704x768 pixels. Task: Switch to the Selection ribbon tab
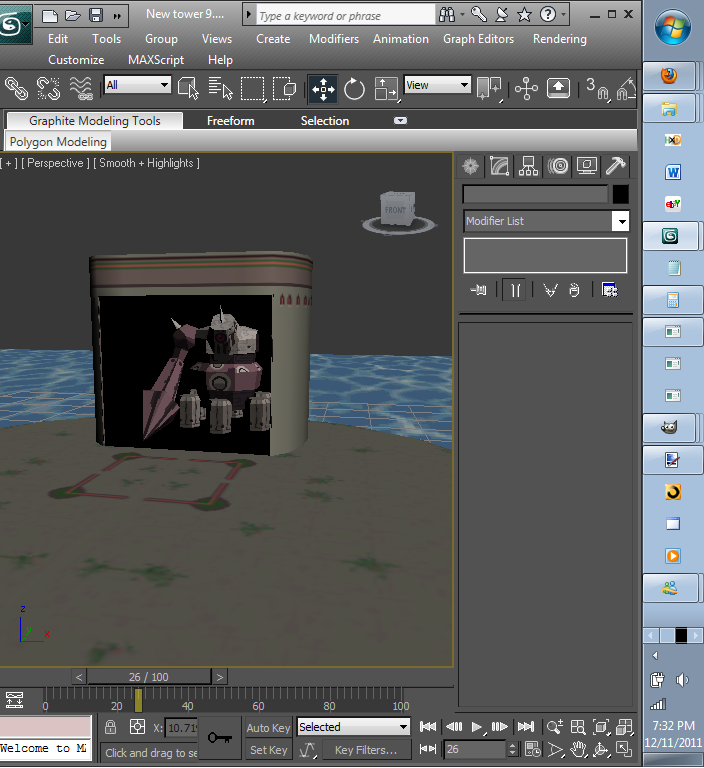pos(325,121)
